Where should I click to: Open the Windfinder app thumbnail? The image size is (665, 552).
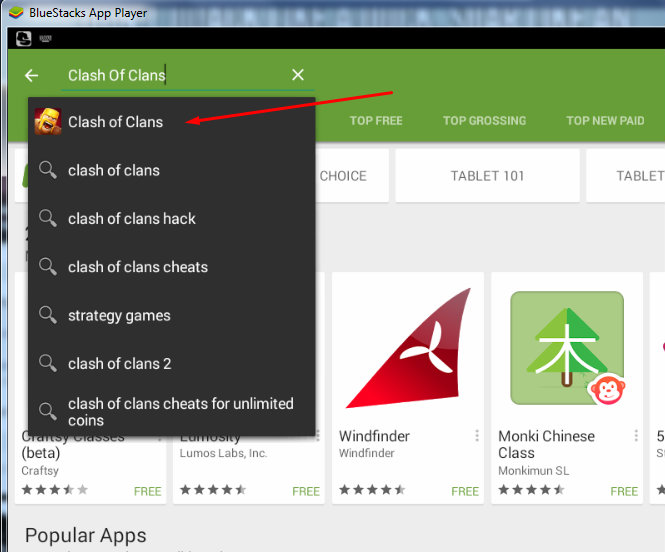pos(408,348)
